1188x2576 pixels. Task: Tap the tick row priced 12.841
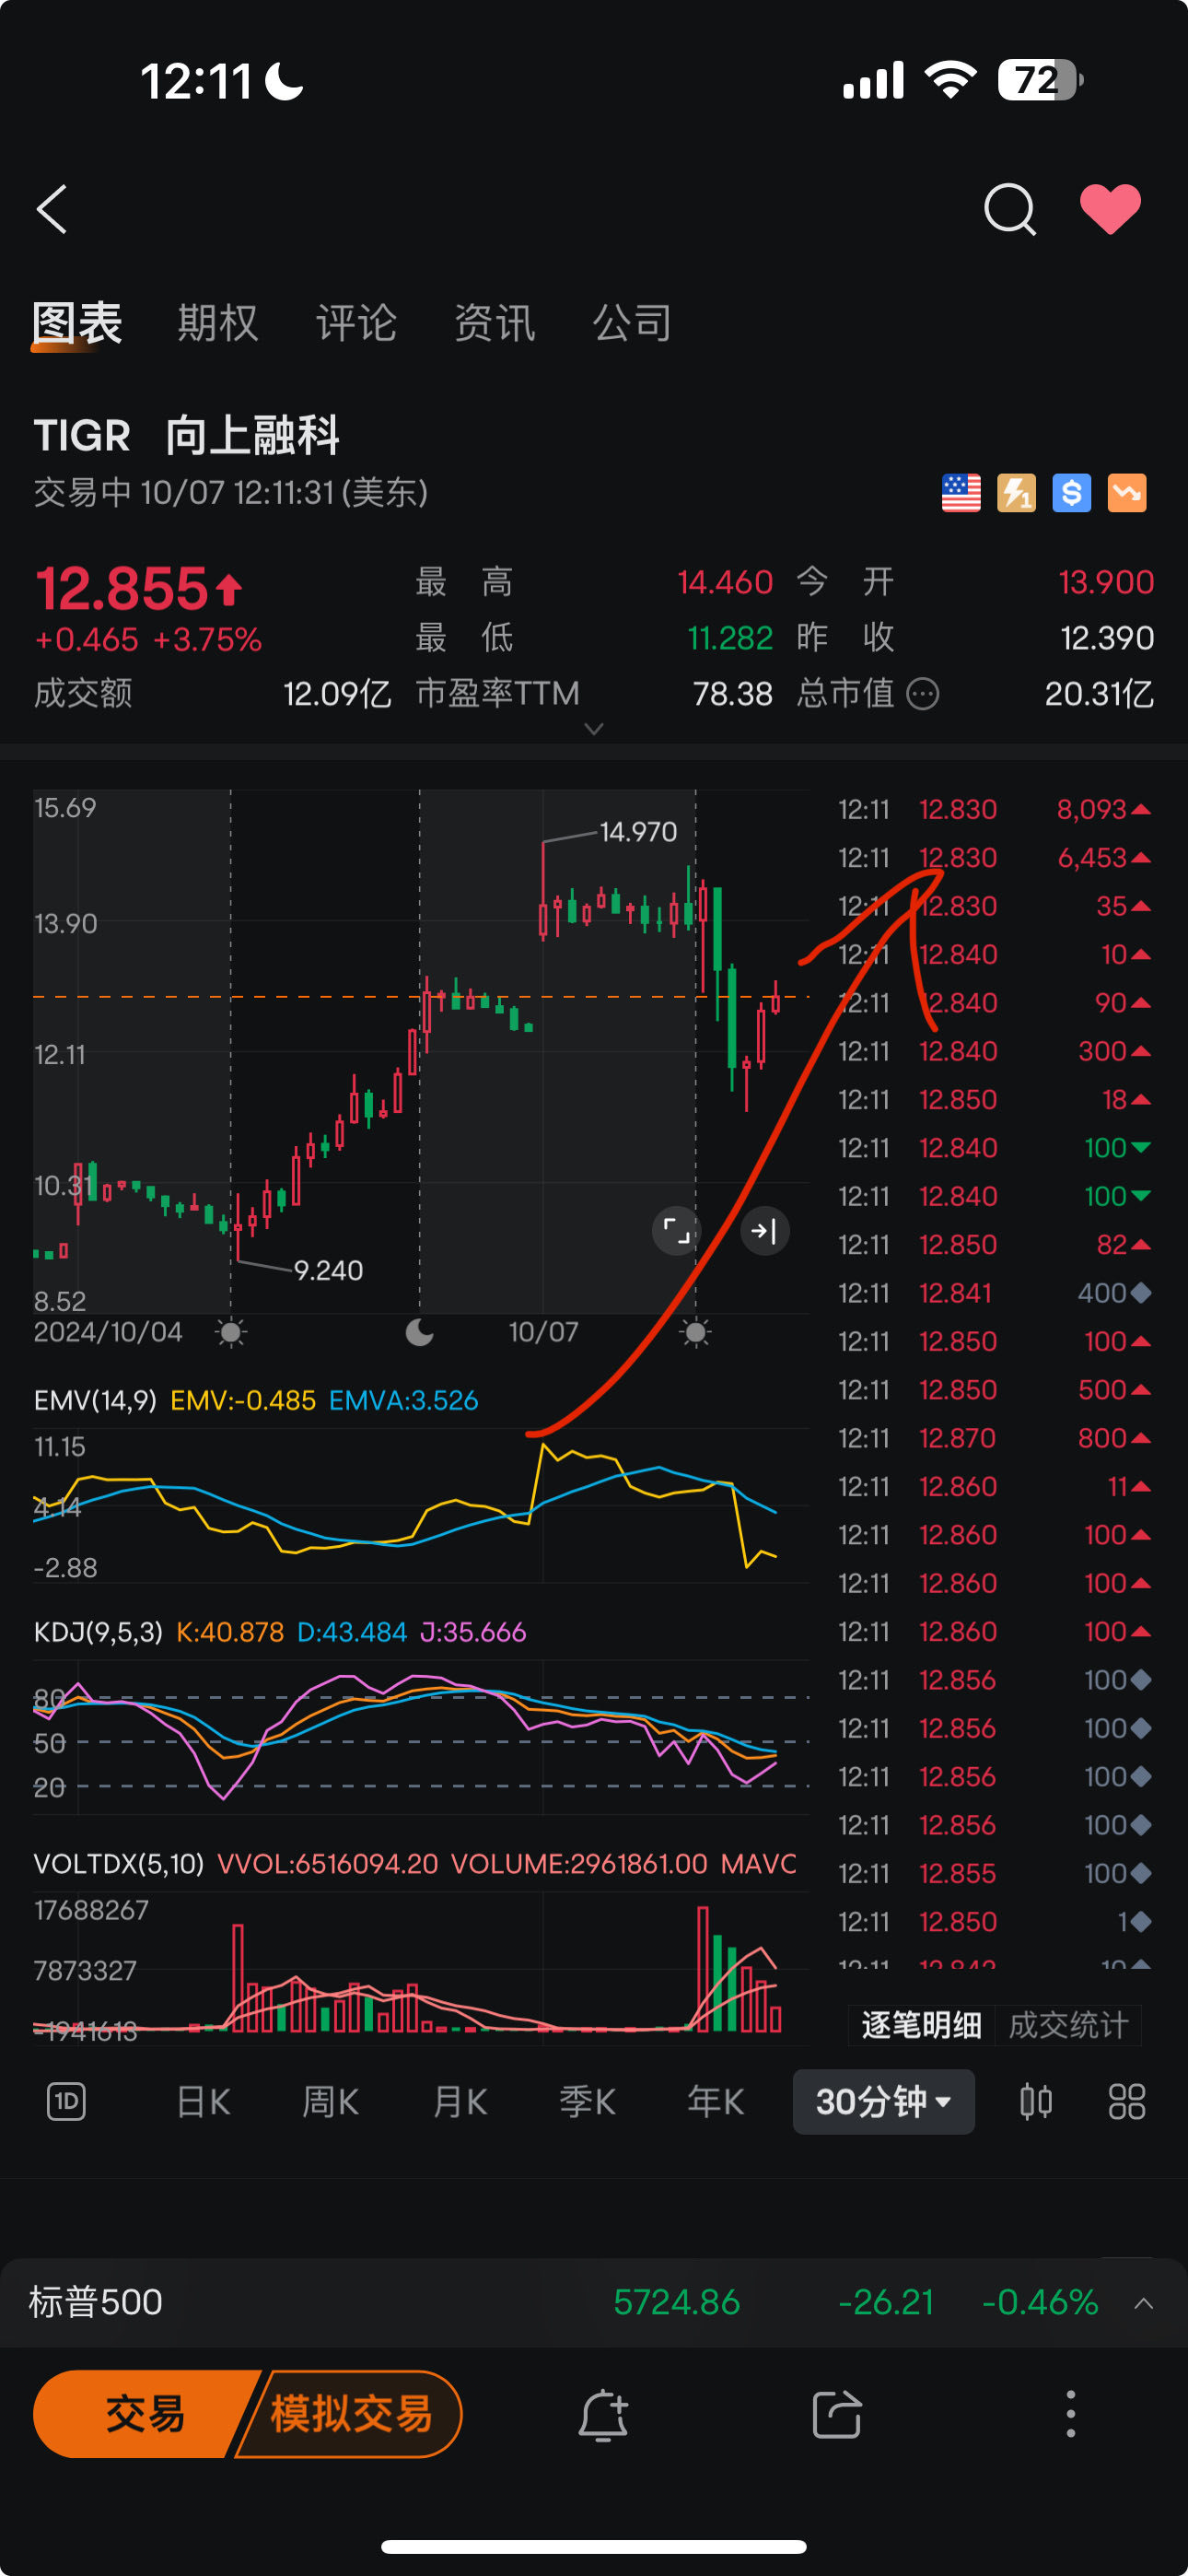[994, 1293]
